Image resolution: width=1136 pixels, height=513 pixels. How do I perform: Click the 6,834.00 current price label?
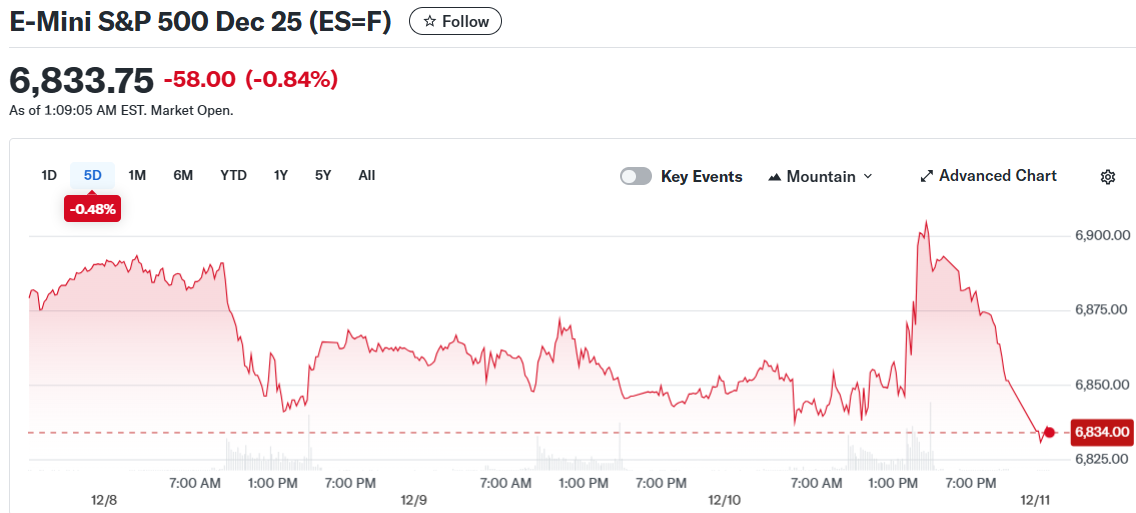pyautogui.click(x=1101, y=432)
